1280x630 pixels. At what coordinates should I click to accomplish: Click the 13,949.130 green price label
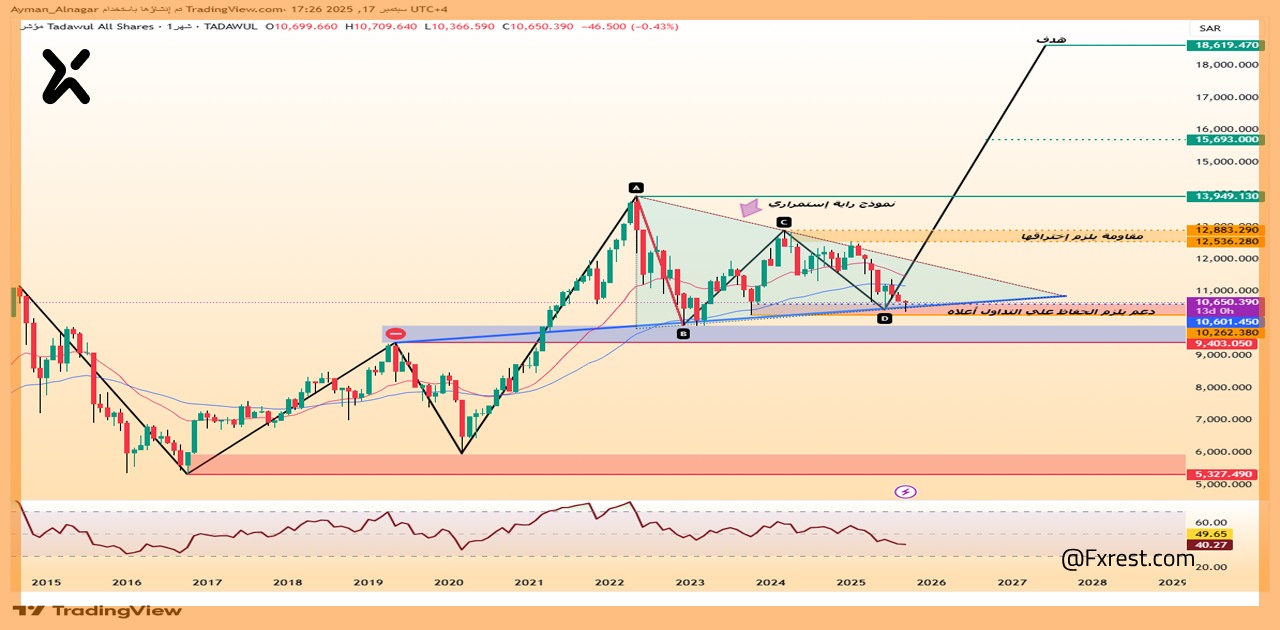click(x=1222, y=197)
